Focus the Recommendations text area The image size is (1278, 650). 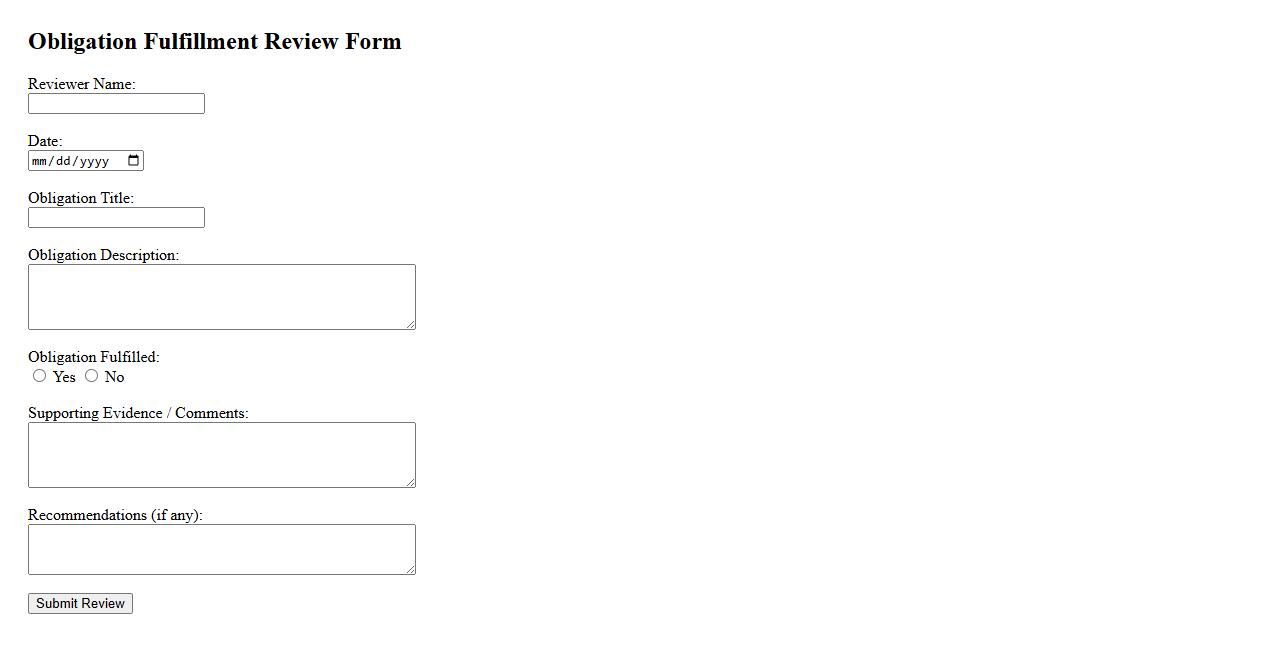pos(221,549)
